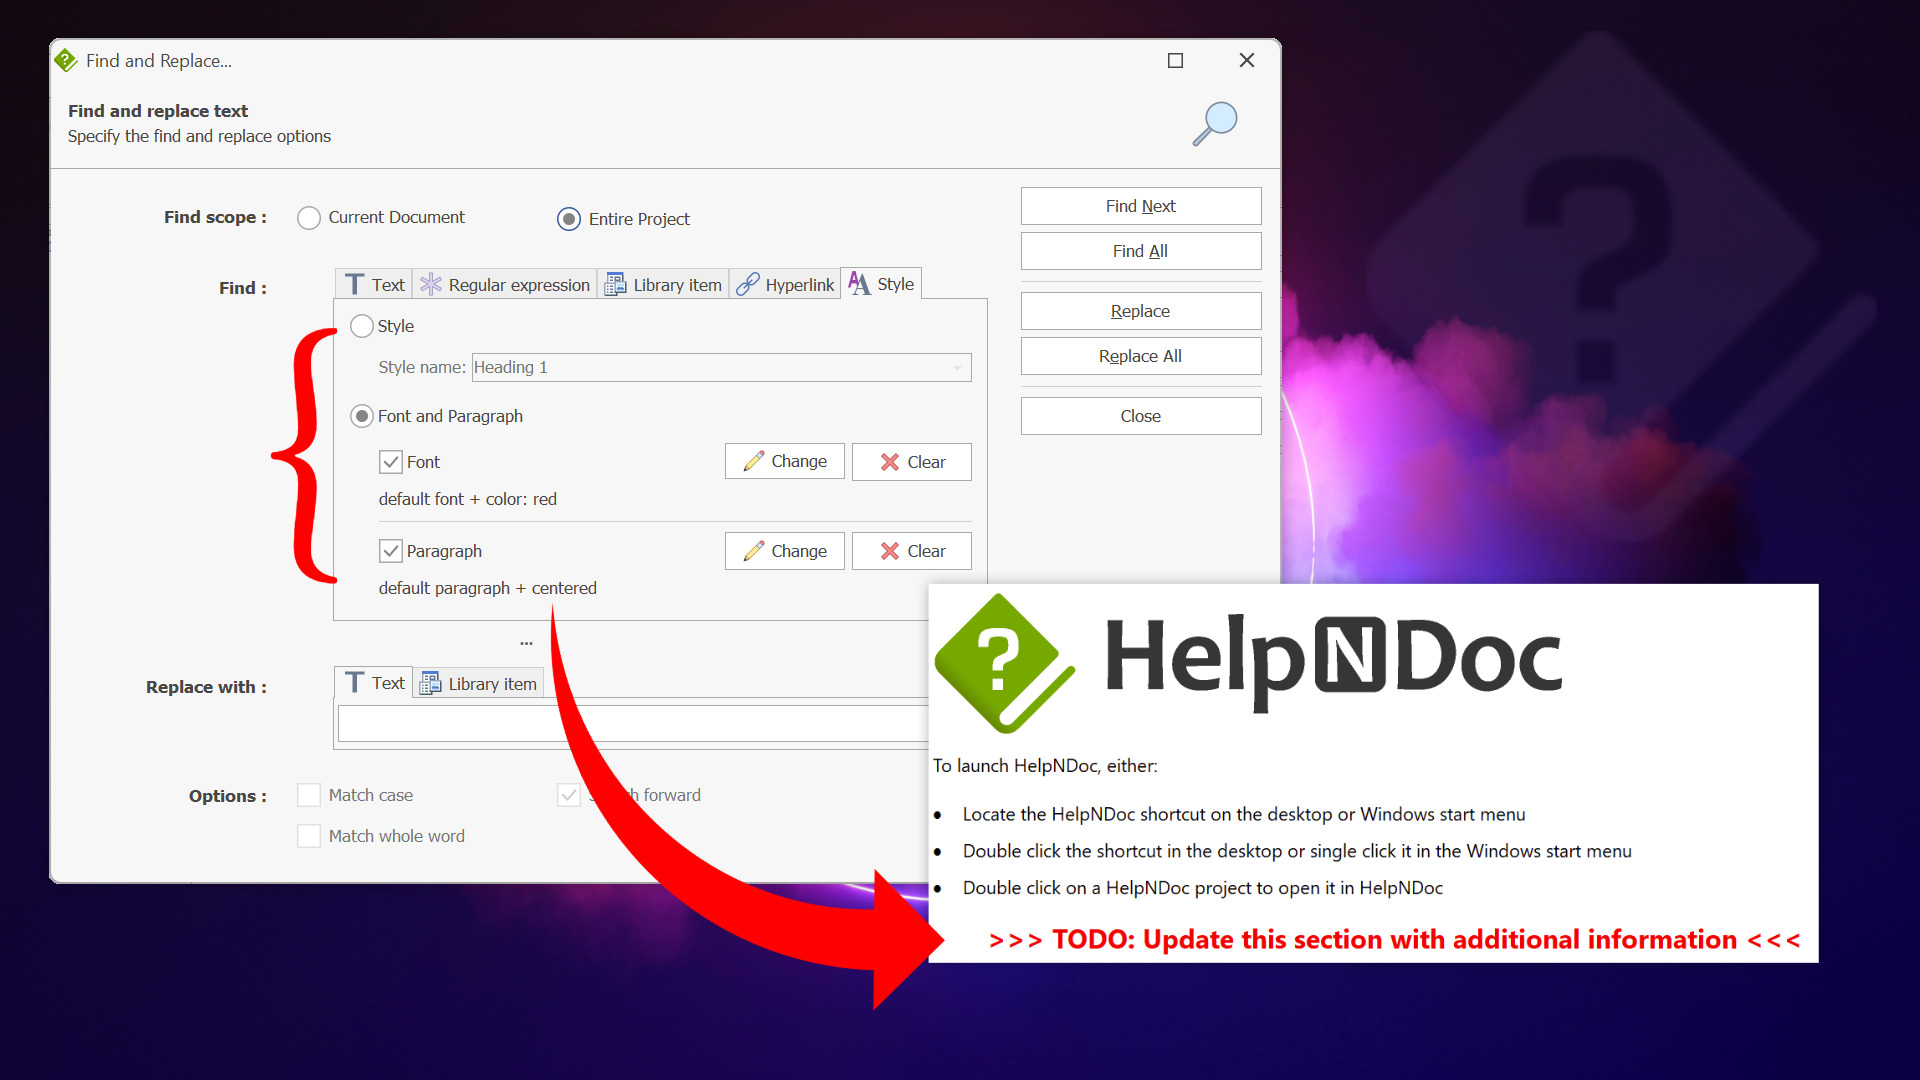Toggle the Search forward checkbox
Image resolution: width=1920 pixels, height=1080 pixels.
567,794
